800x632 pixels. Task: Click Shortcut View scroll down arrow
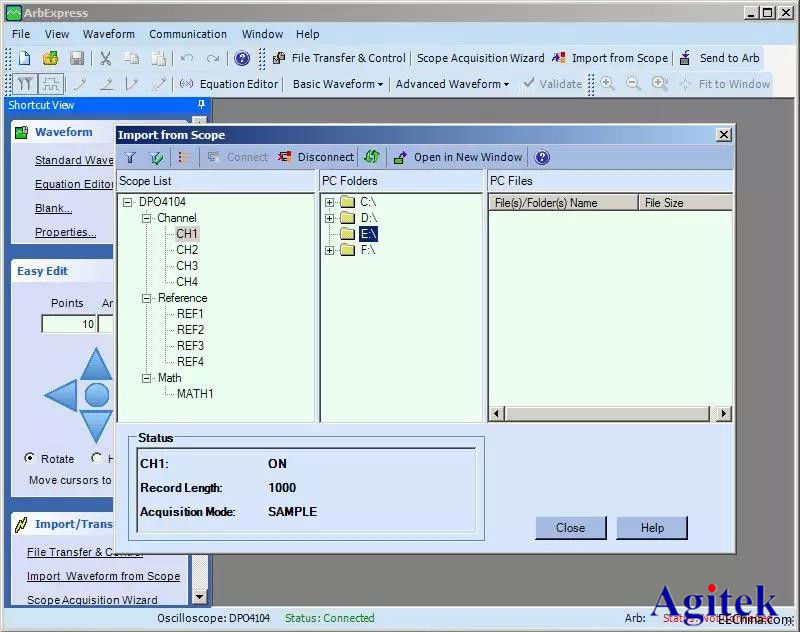tap(199, 596)
